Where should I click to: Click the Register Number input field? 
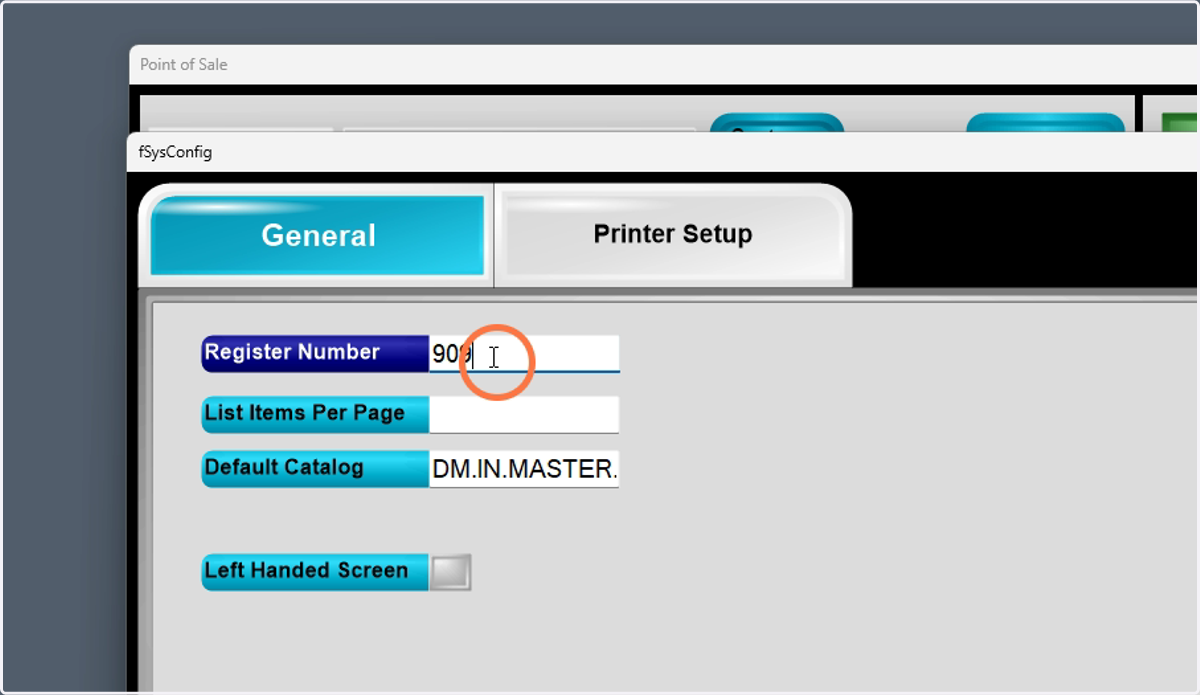[x=524, y=354]
